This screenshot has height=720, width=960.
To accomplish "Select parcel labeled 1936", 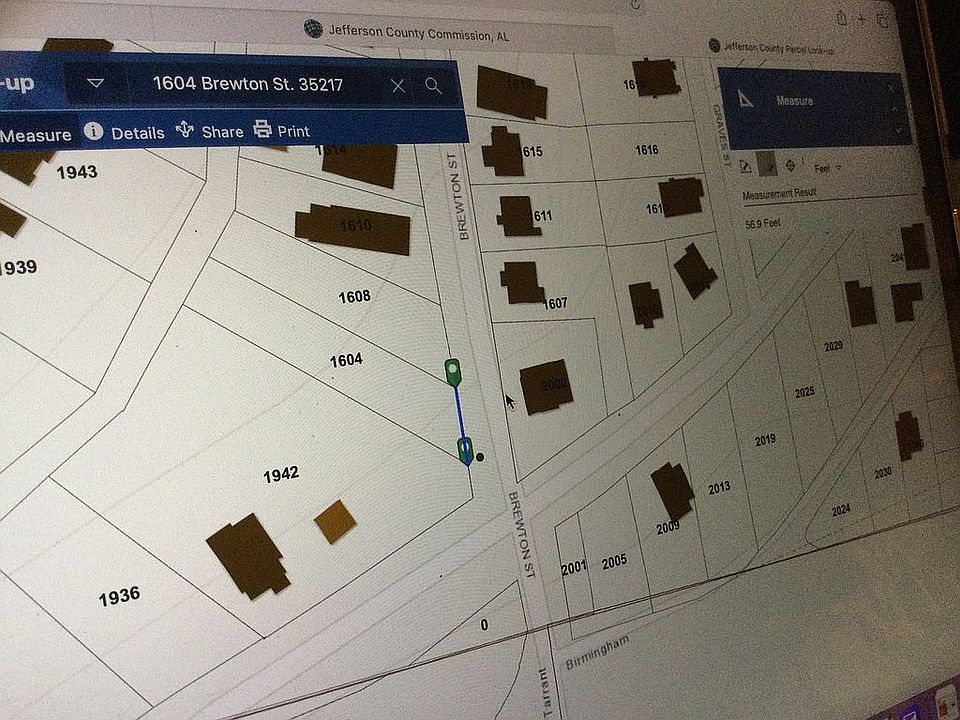I will [119, 596].
